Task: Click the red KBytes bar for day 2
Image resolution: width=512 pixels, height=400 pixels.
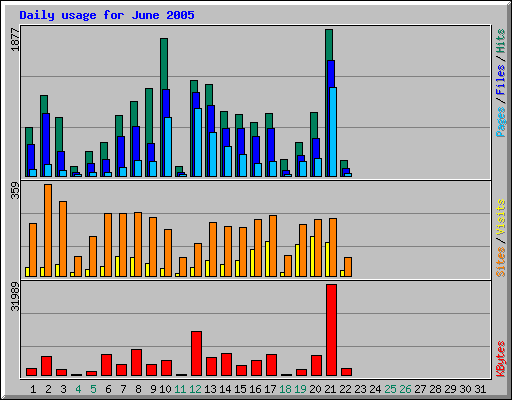Action: point(46,366)
